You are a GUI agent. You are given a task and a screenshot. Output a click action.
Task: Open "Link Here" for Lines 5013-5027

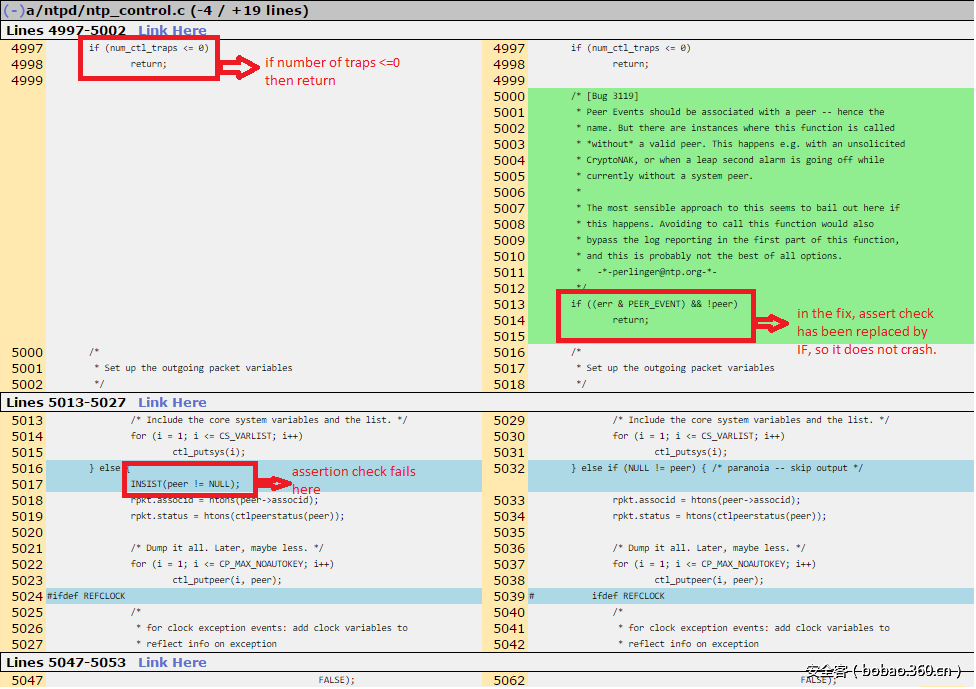(172, 402)
